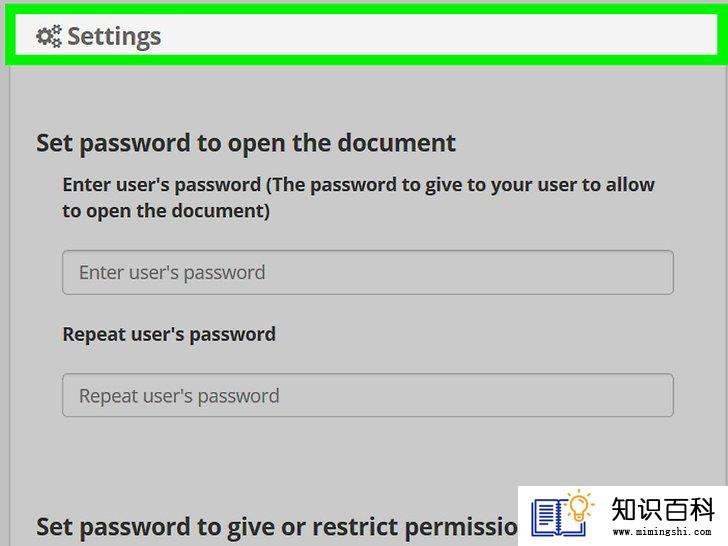Open the Settings panel header title
Viewport: 728px width, 546px height.
pyautogui.click(x=98, y=36)
